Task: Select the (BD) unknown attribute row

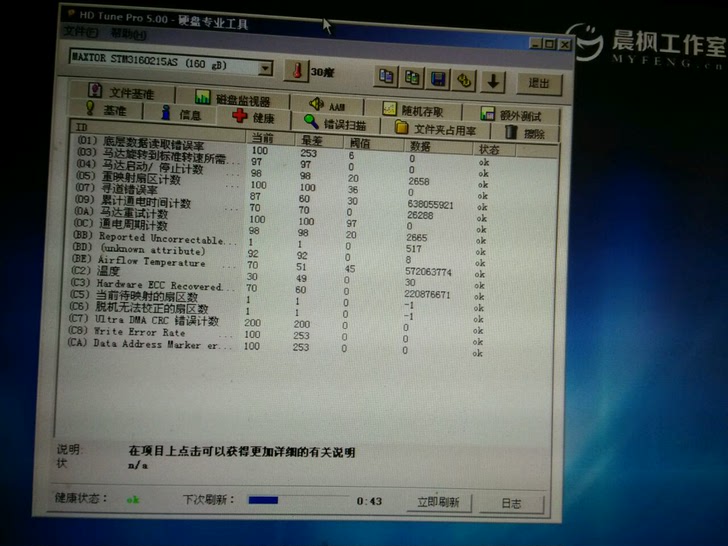Action: (x=278, y=254)
